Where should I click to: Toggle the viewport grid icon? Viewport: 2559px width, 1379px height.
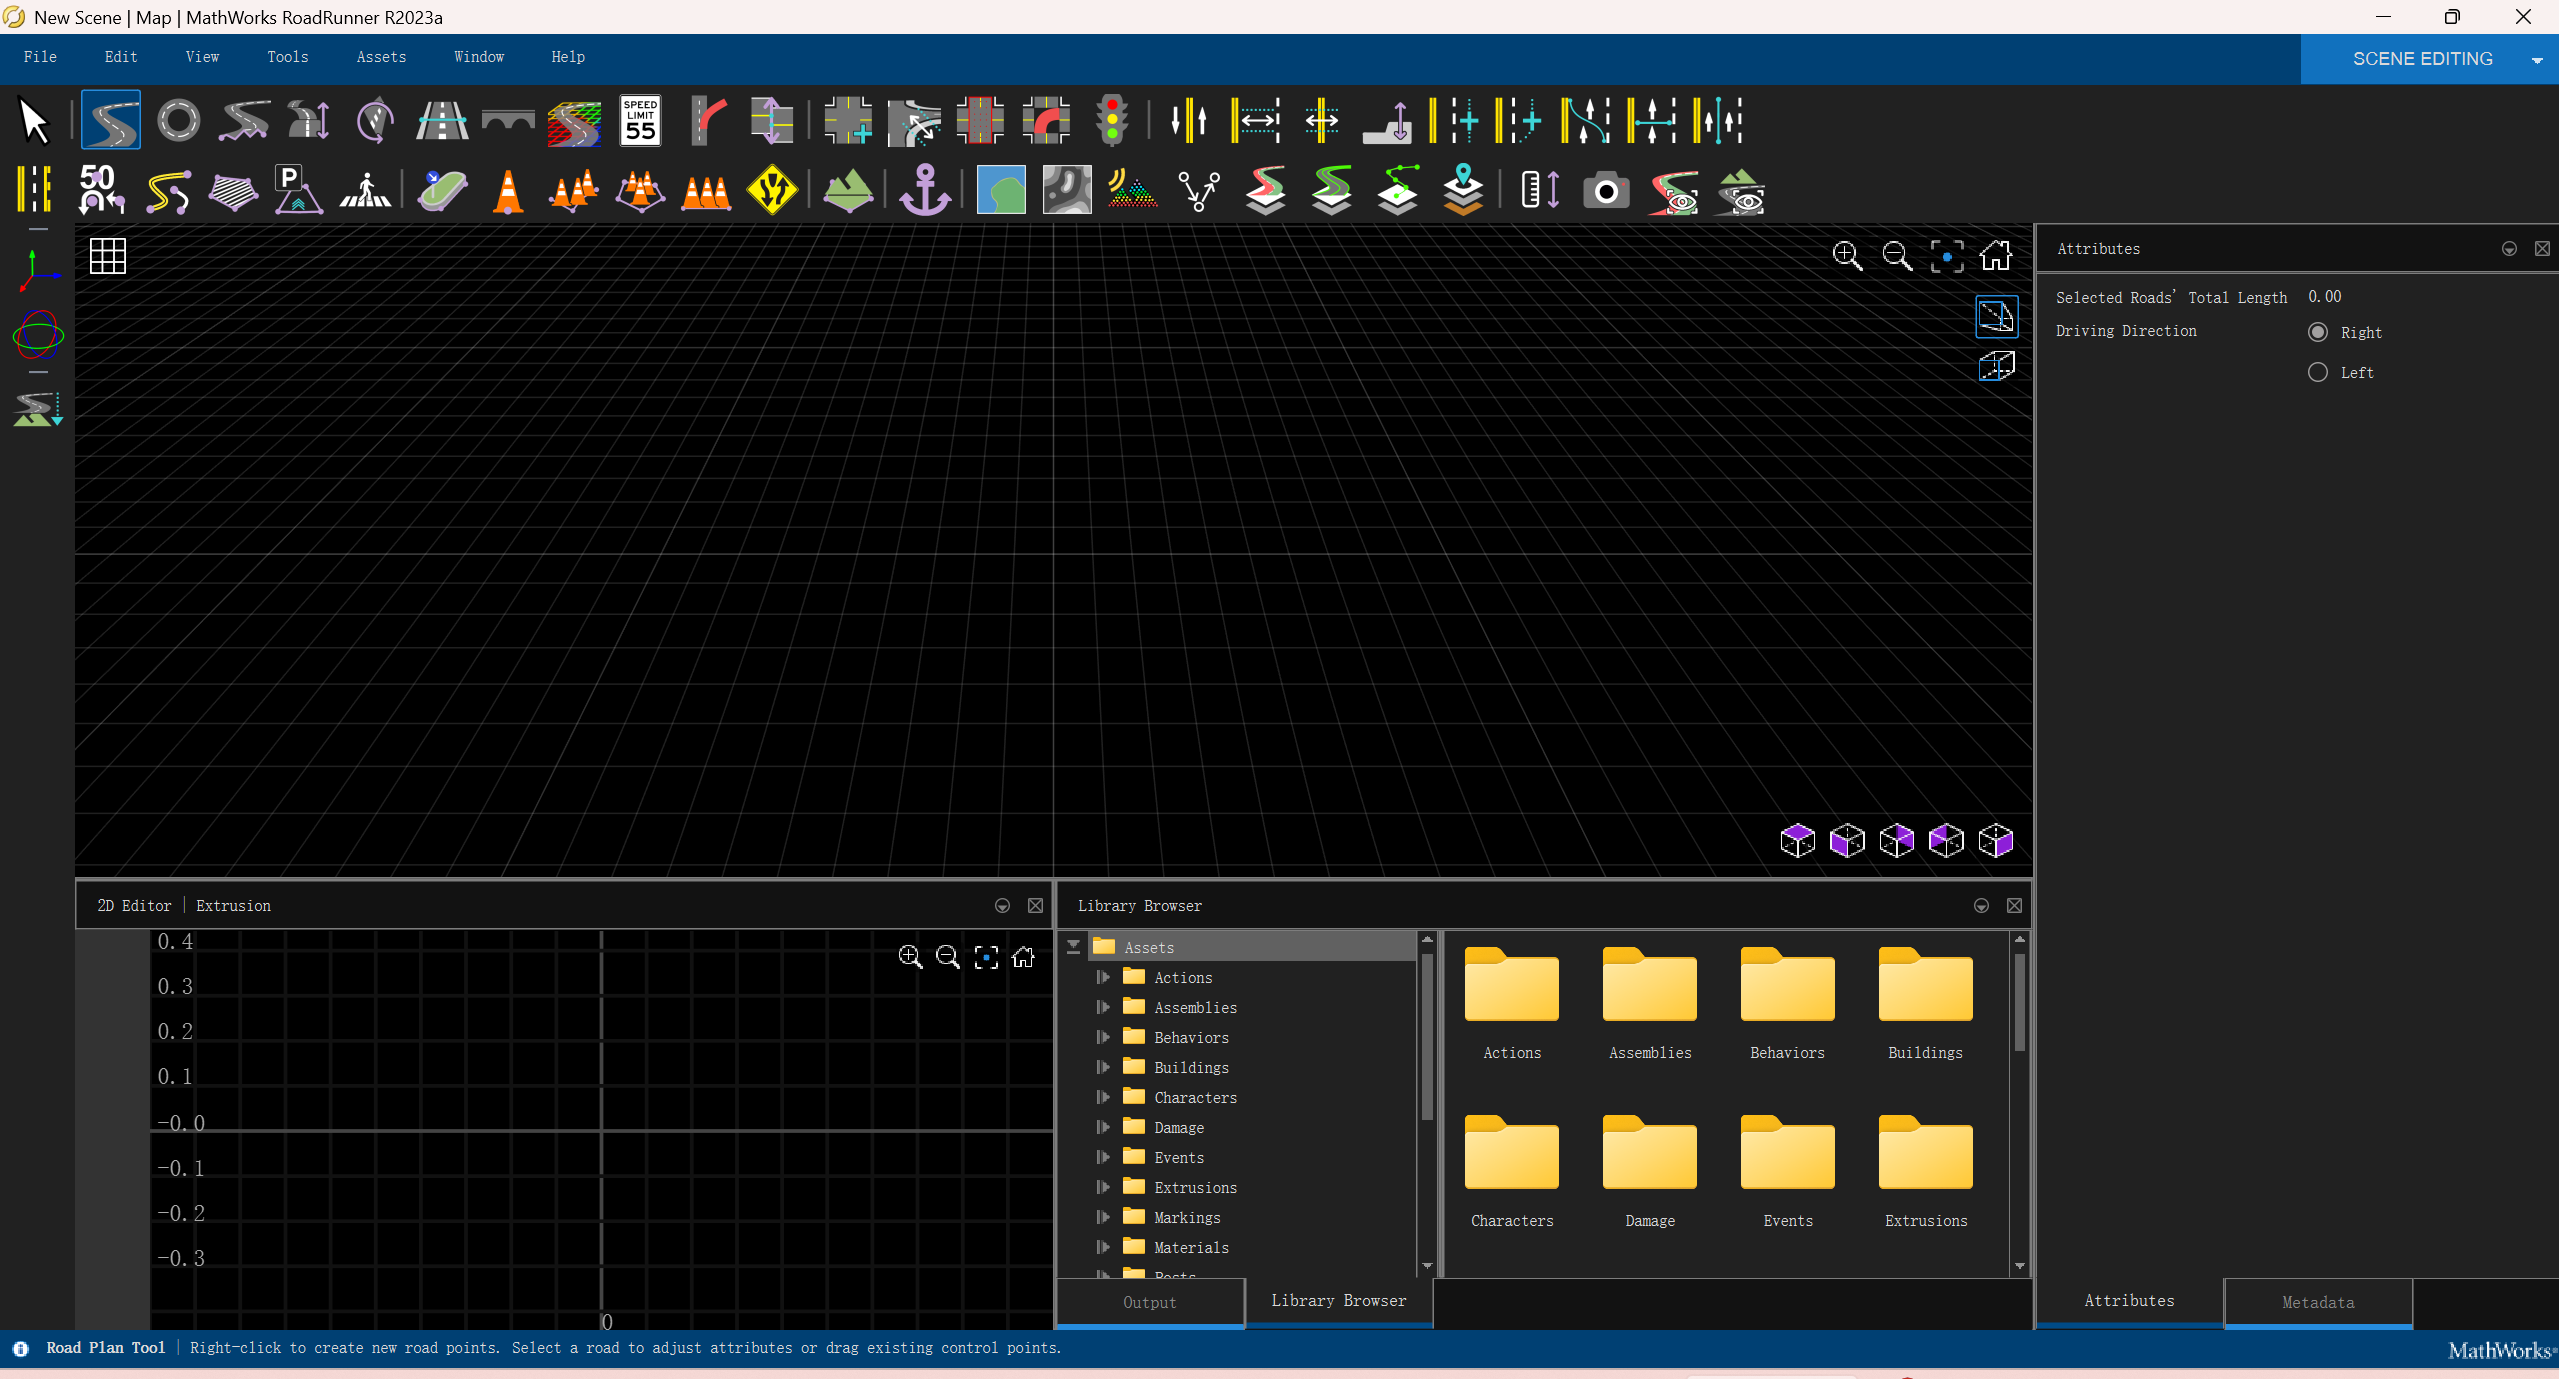(107, 256)
